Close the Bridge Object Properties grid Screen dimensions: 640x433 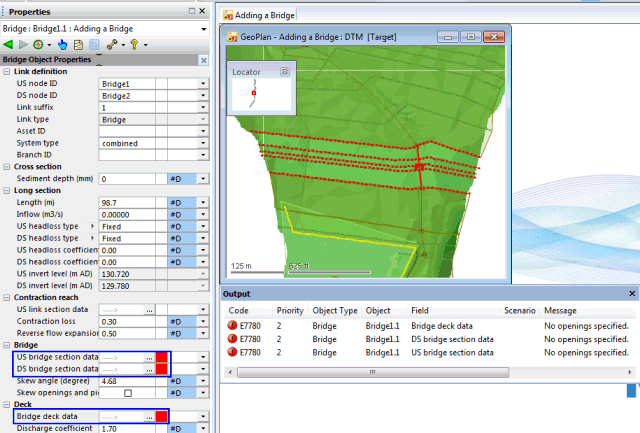[204, 60]
